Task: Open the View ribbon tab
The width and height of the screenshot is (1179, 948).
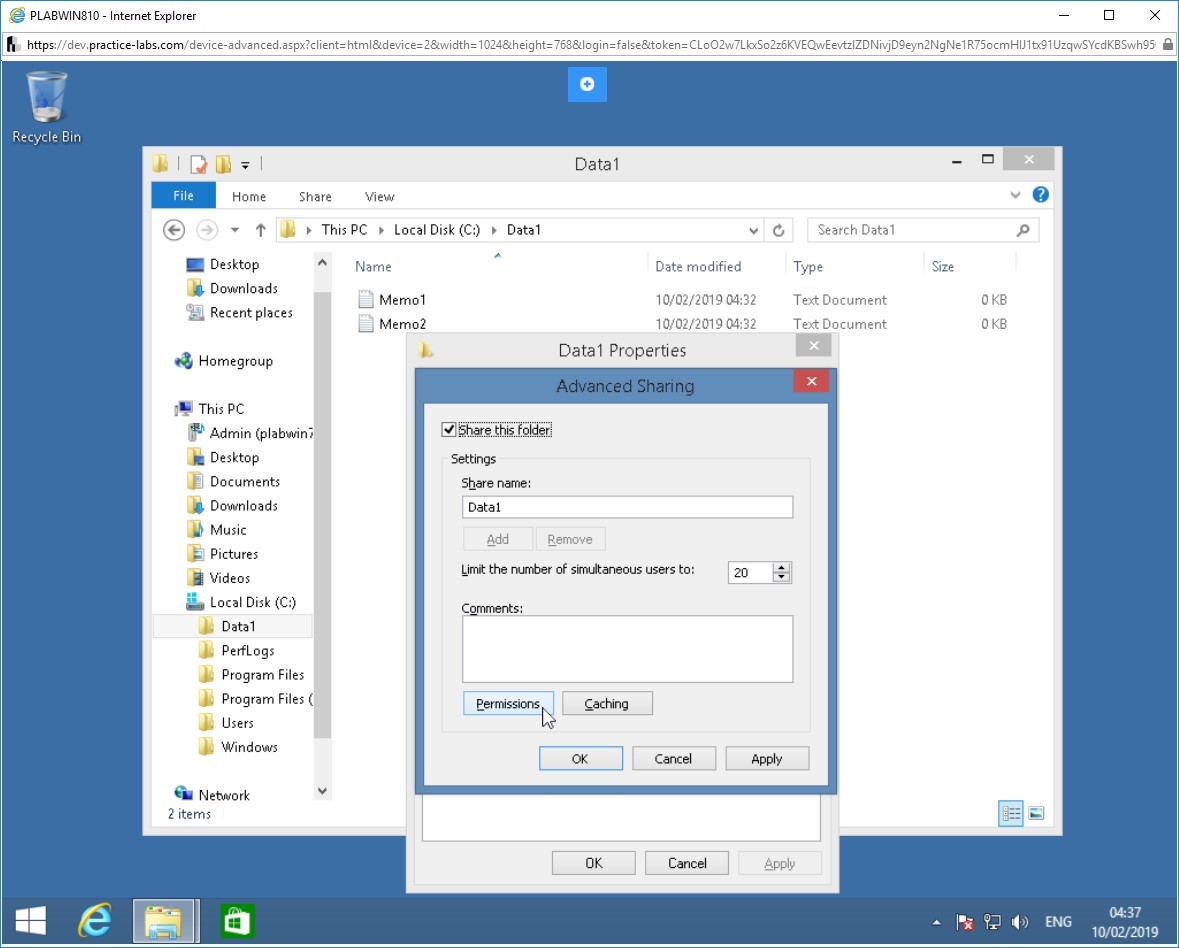Action: click(x=380, y=196)
